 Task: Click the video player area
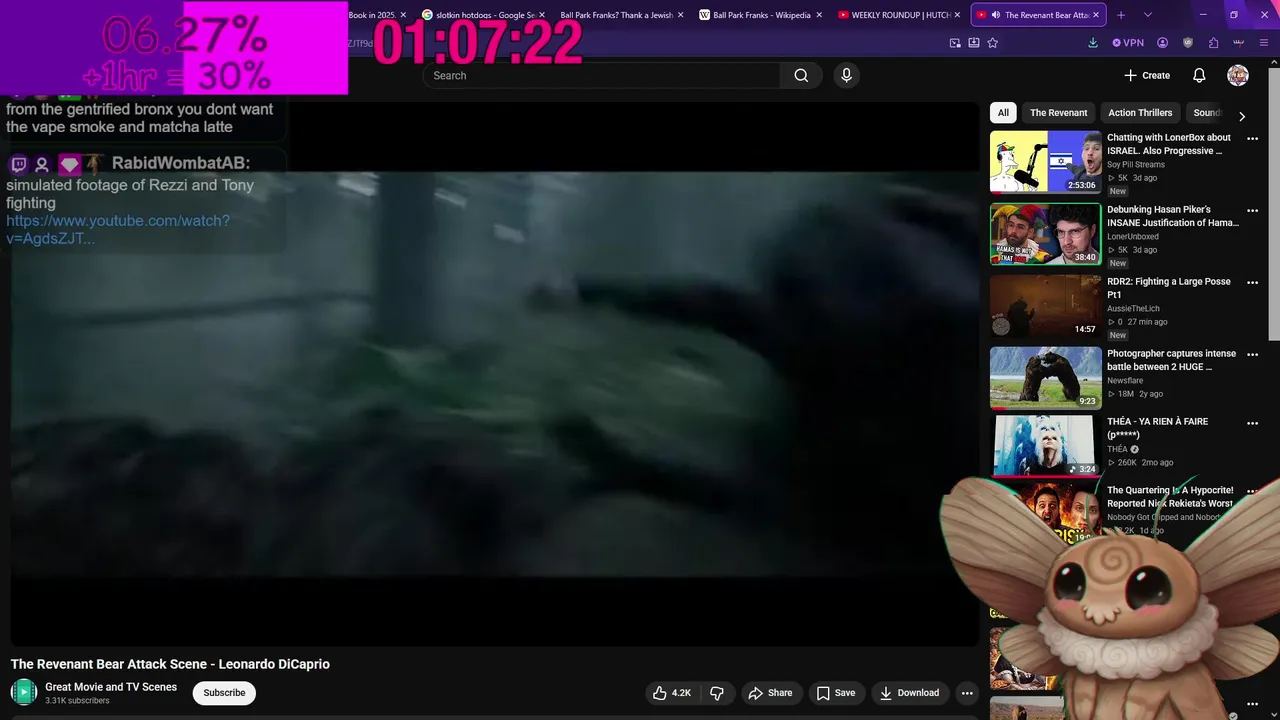coord(495,374)
